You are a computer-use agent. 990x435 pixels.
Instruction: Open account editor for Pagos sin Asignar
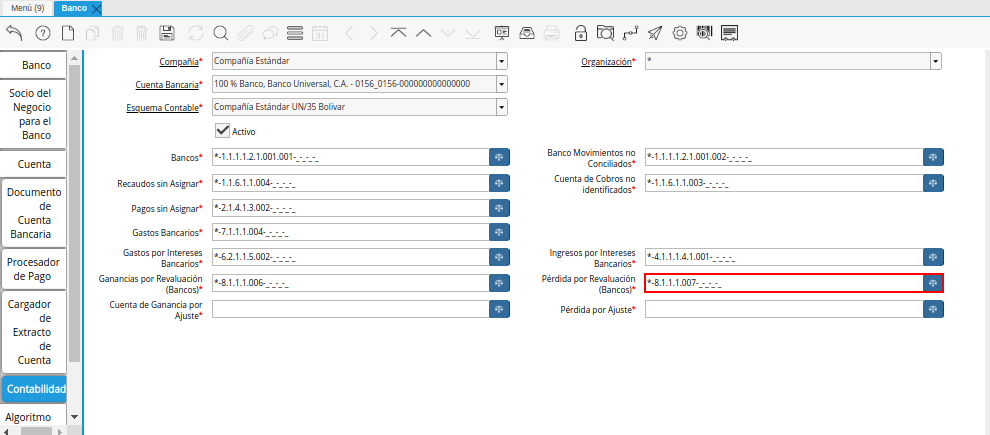(x=499, y=207)
